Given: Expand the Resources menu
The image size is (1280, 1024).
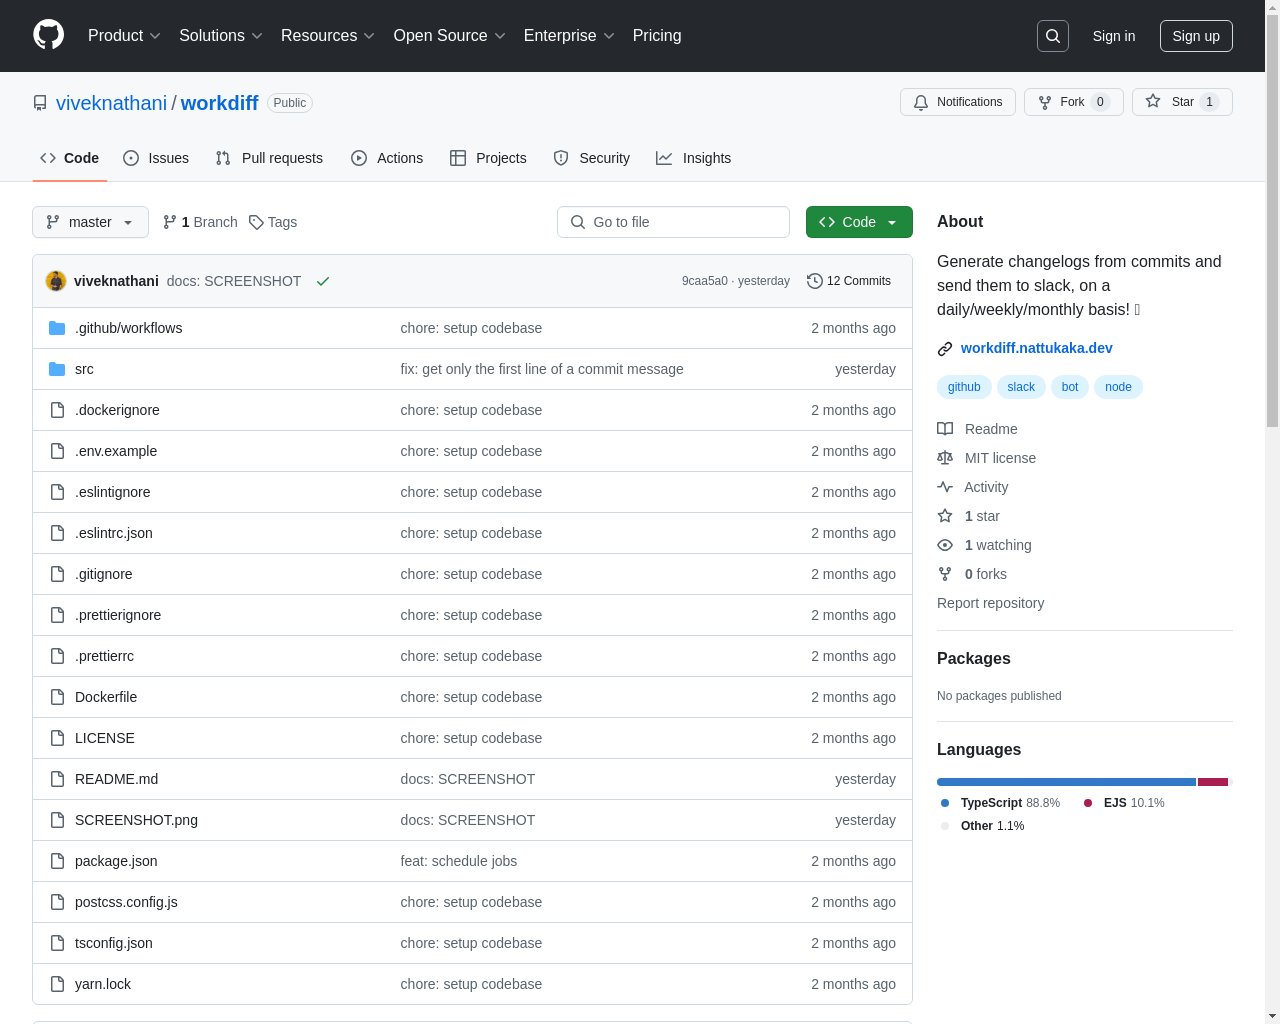Looking at the screenshot, I should click(328, 36).
